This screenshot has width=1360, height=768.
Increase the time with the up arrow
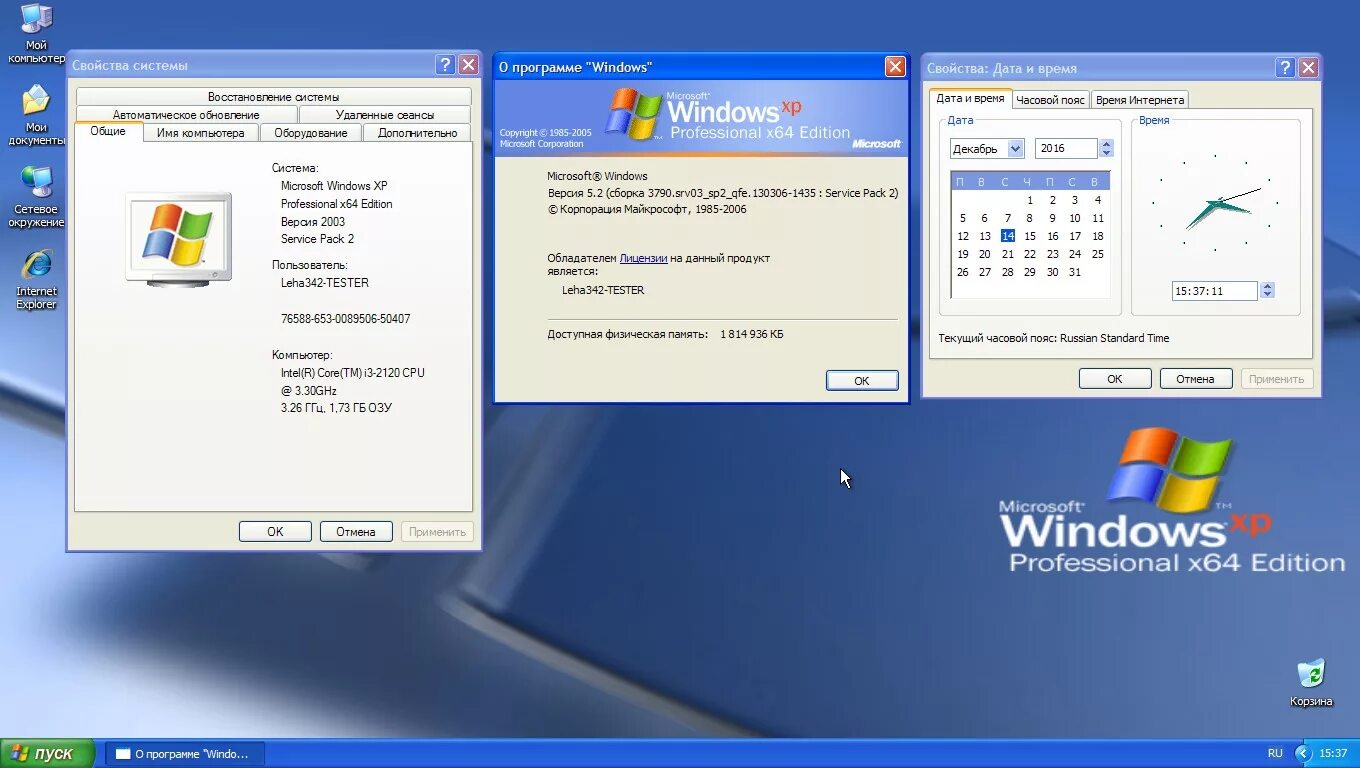1267,287
